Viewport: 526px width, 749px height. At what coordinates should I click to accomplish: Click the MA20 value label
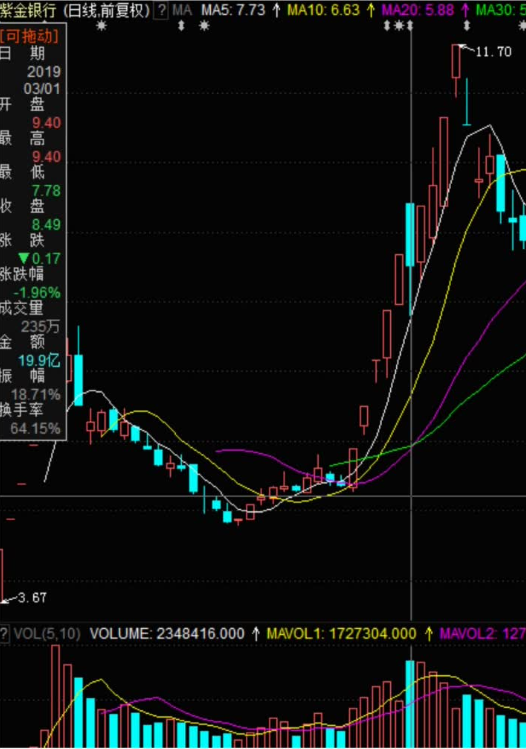click(418, 10)
